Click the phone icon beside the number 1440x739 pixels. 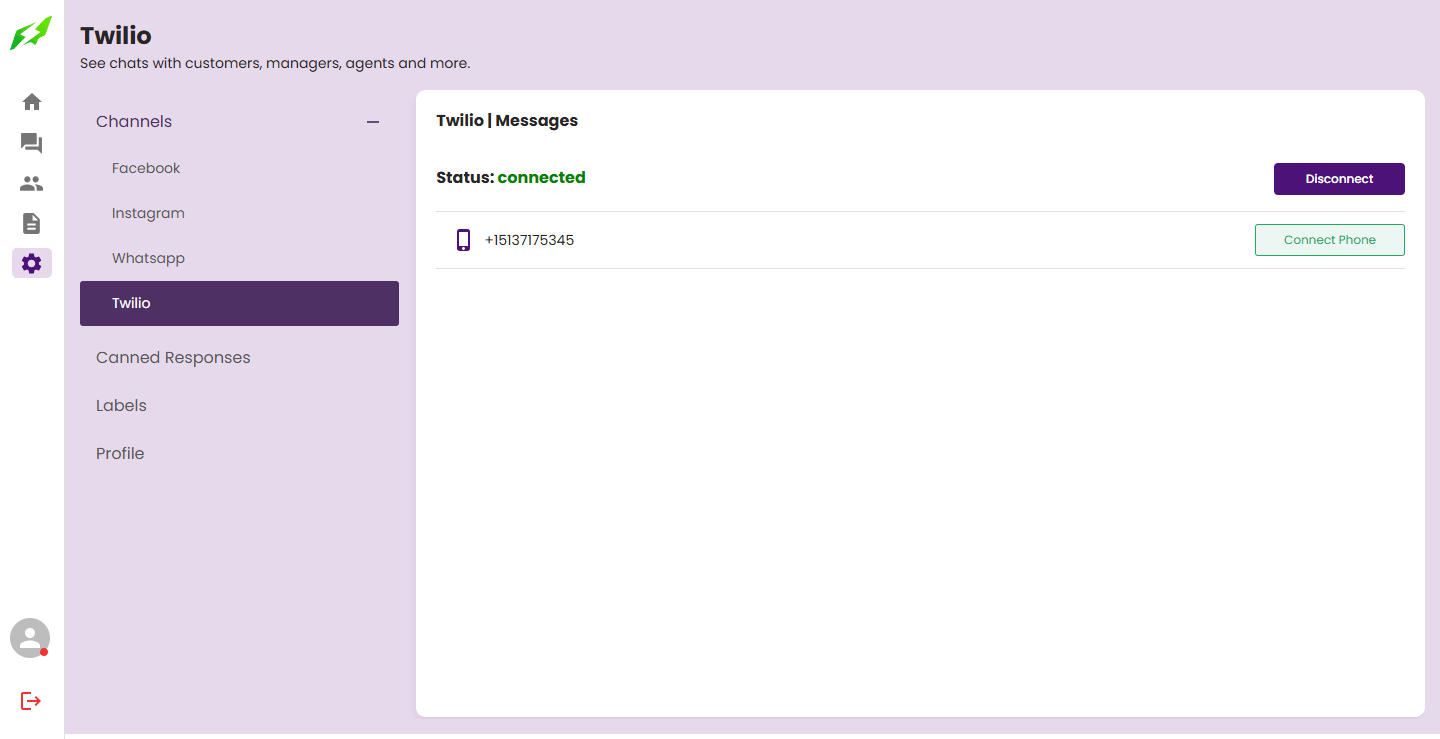pos(463,240)
